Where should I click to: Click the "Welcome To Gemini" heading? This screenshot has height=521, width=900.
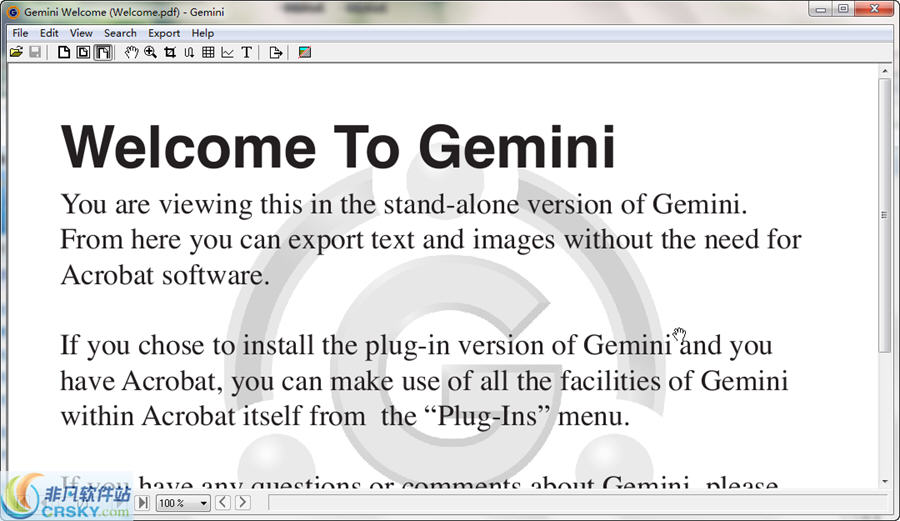point(338,147)
